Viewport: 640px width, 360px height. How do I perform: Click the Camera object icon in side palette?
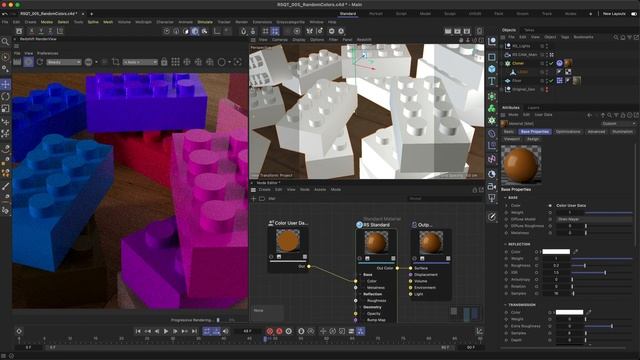[492, 187]
